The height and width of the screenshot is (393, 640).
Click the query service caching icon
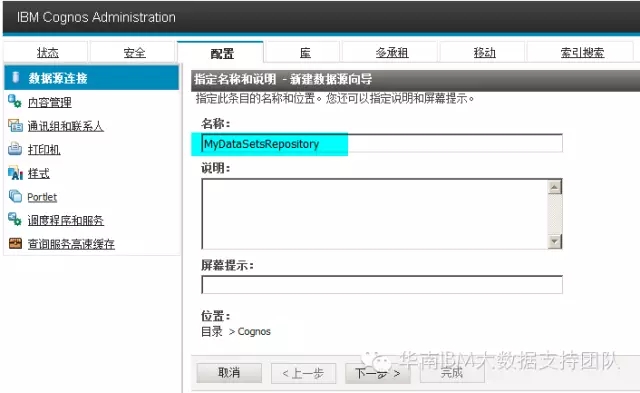[x=15, y=243]
